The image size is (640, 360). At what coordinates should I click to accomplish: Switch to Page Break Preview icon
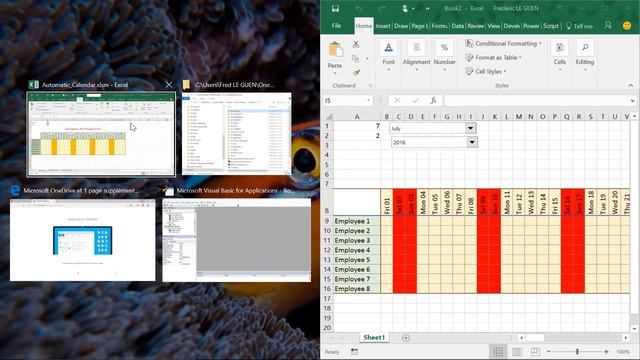[x=535, y=351]
